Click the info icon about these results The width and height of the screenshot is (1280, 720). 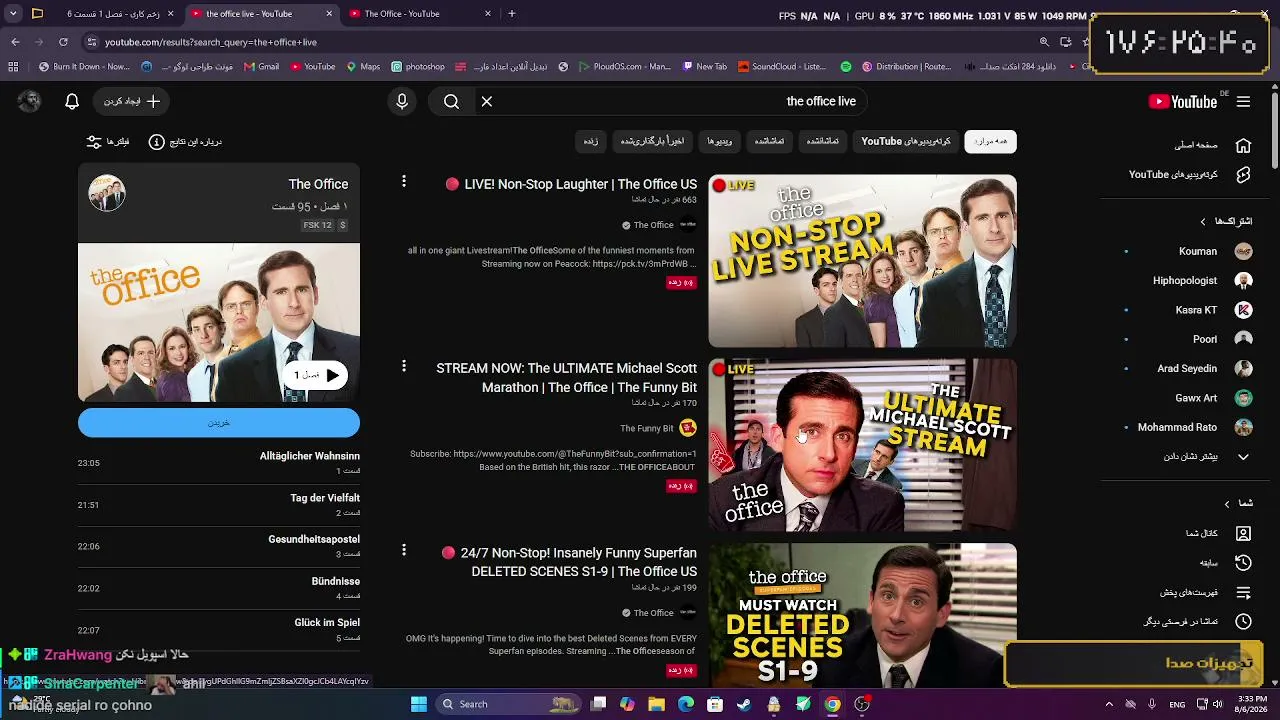[x=156, y=142]
